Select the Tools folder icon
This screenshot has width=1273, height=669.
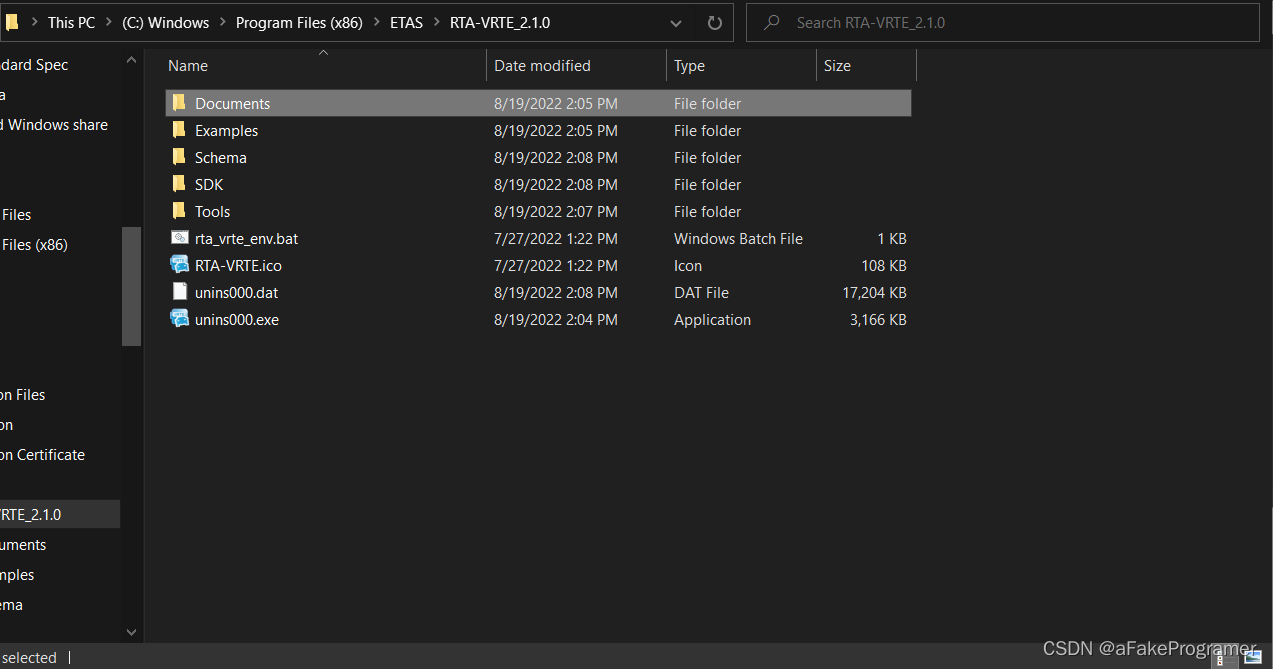pyautogui.click(x=179, y=211)
